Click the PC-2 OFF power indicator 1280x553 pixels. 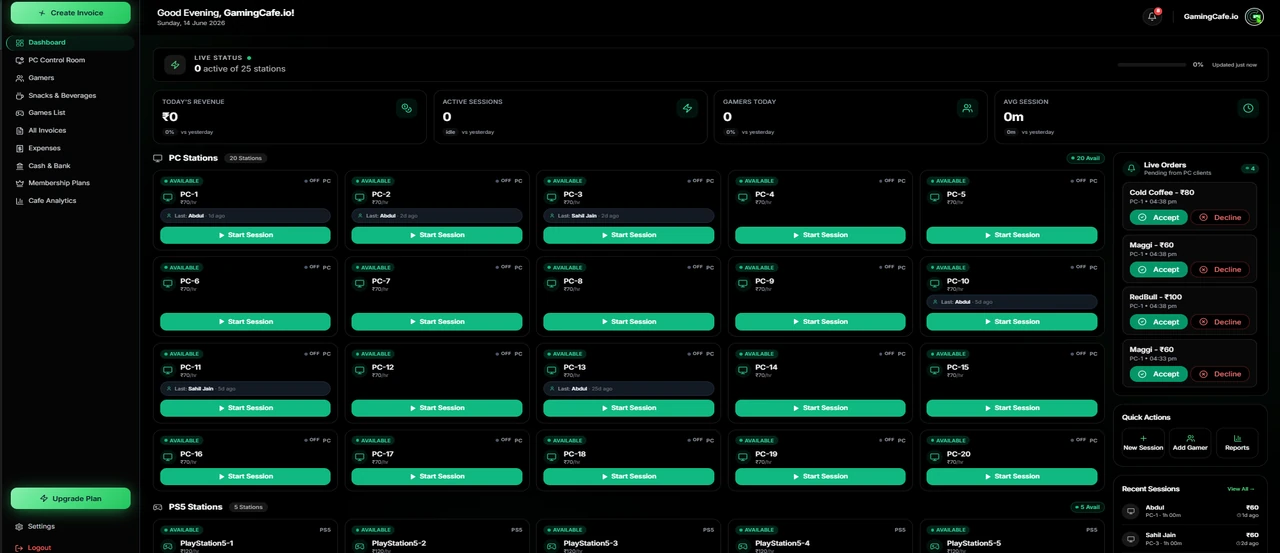(x=503, y=181)
